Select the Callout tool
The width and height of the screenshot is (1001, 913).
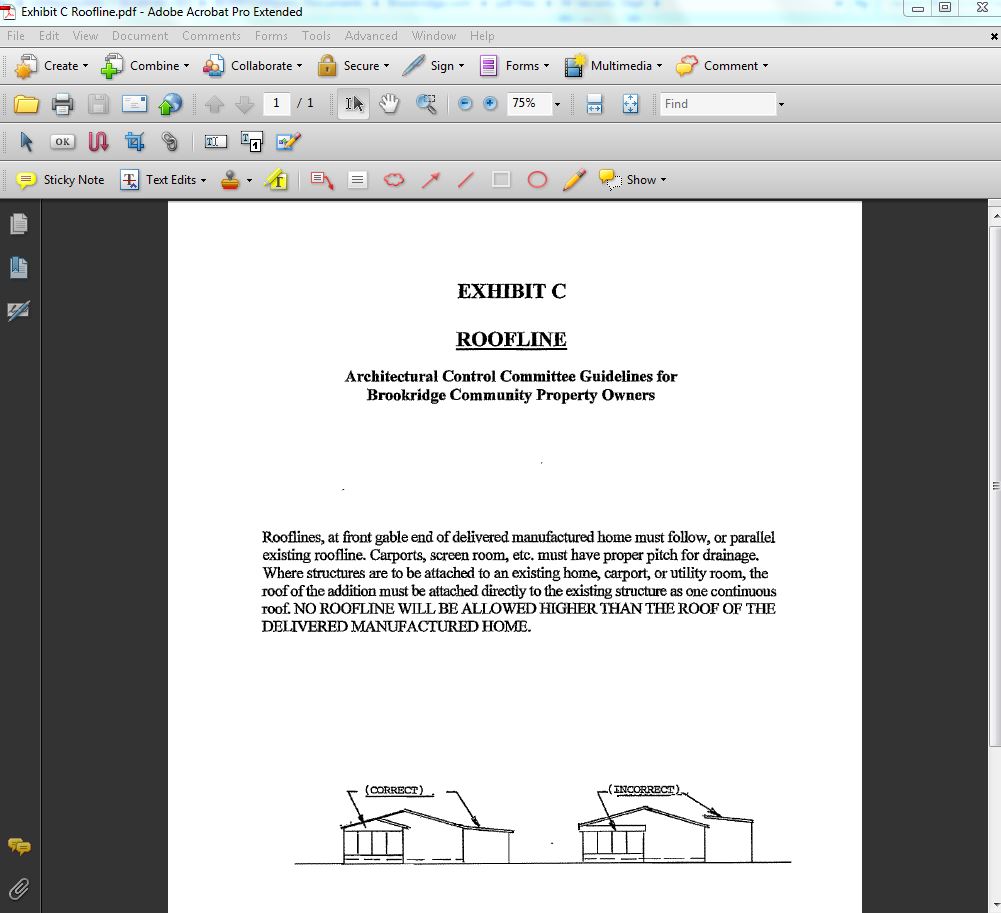pyautogui.click(x=322, y=181)
